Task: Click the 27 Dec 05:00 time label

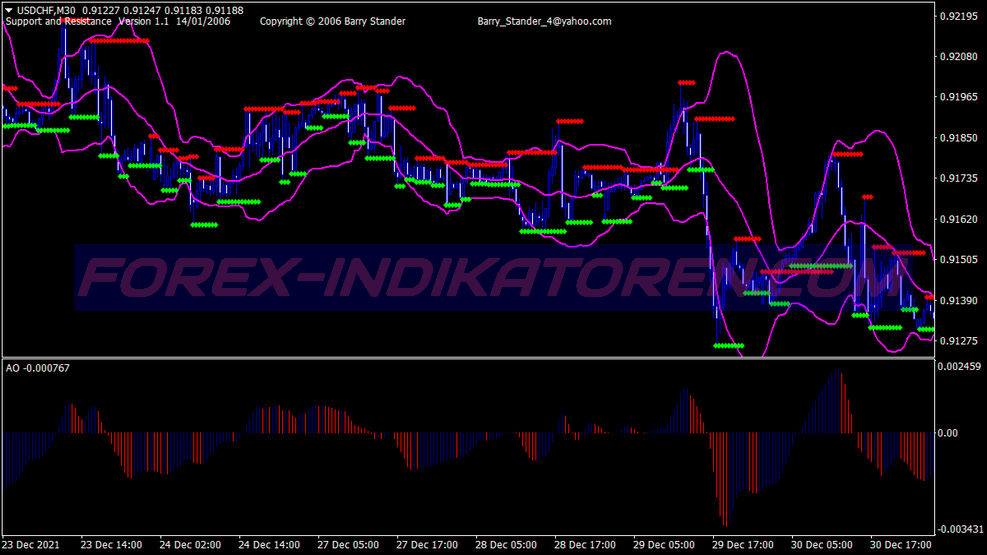Action: pos(348,545)
